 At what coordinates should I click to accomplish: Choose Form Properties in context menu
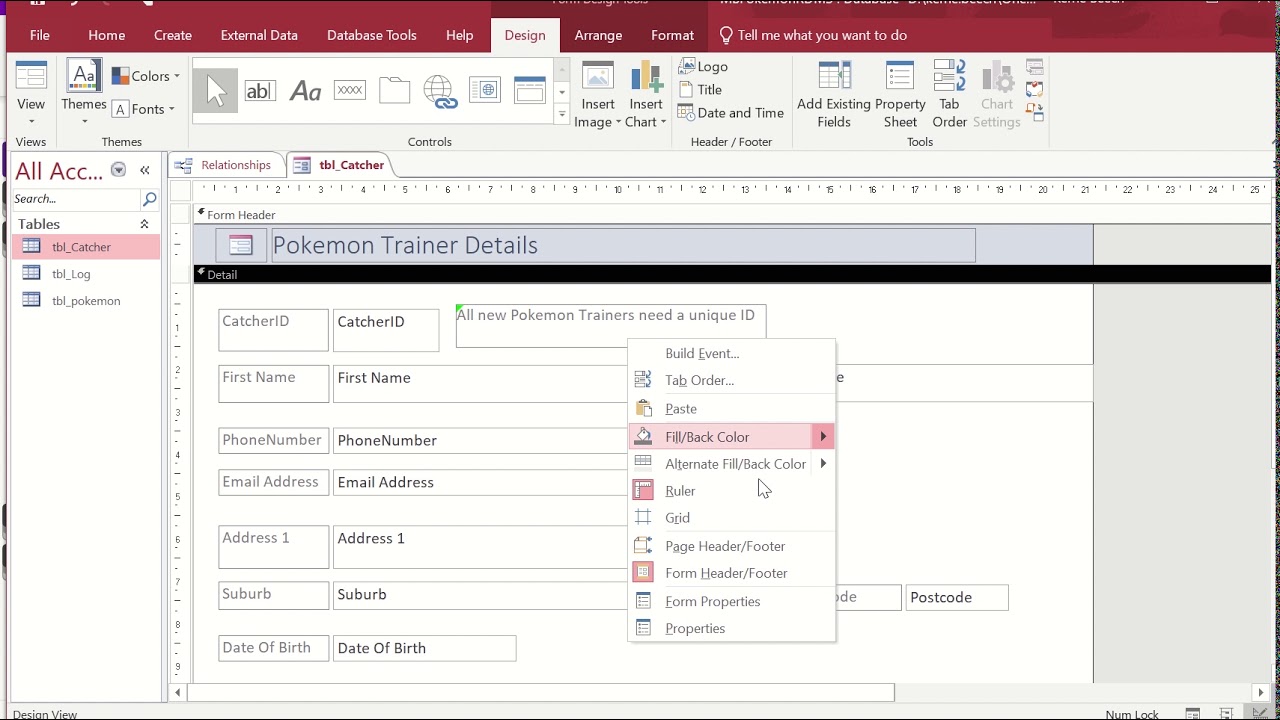731,601
